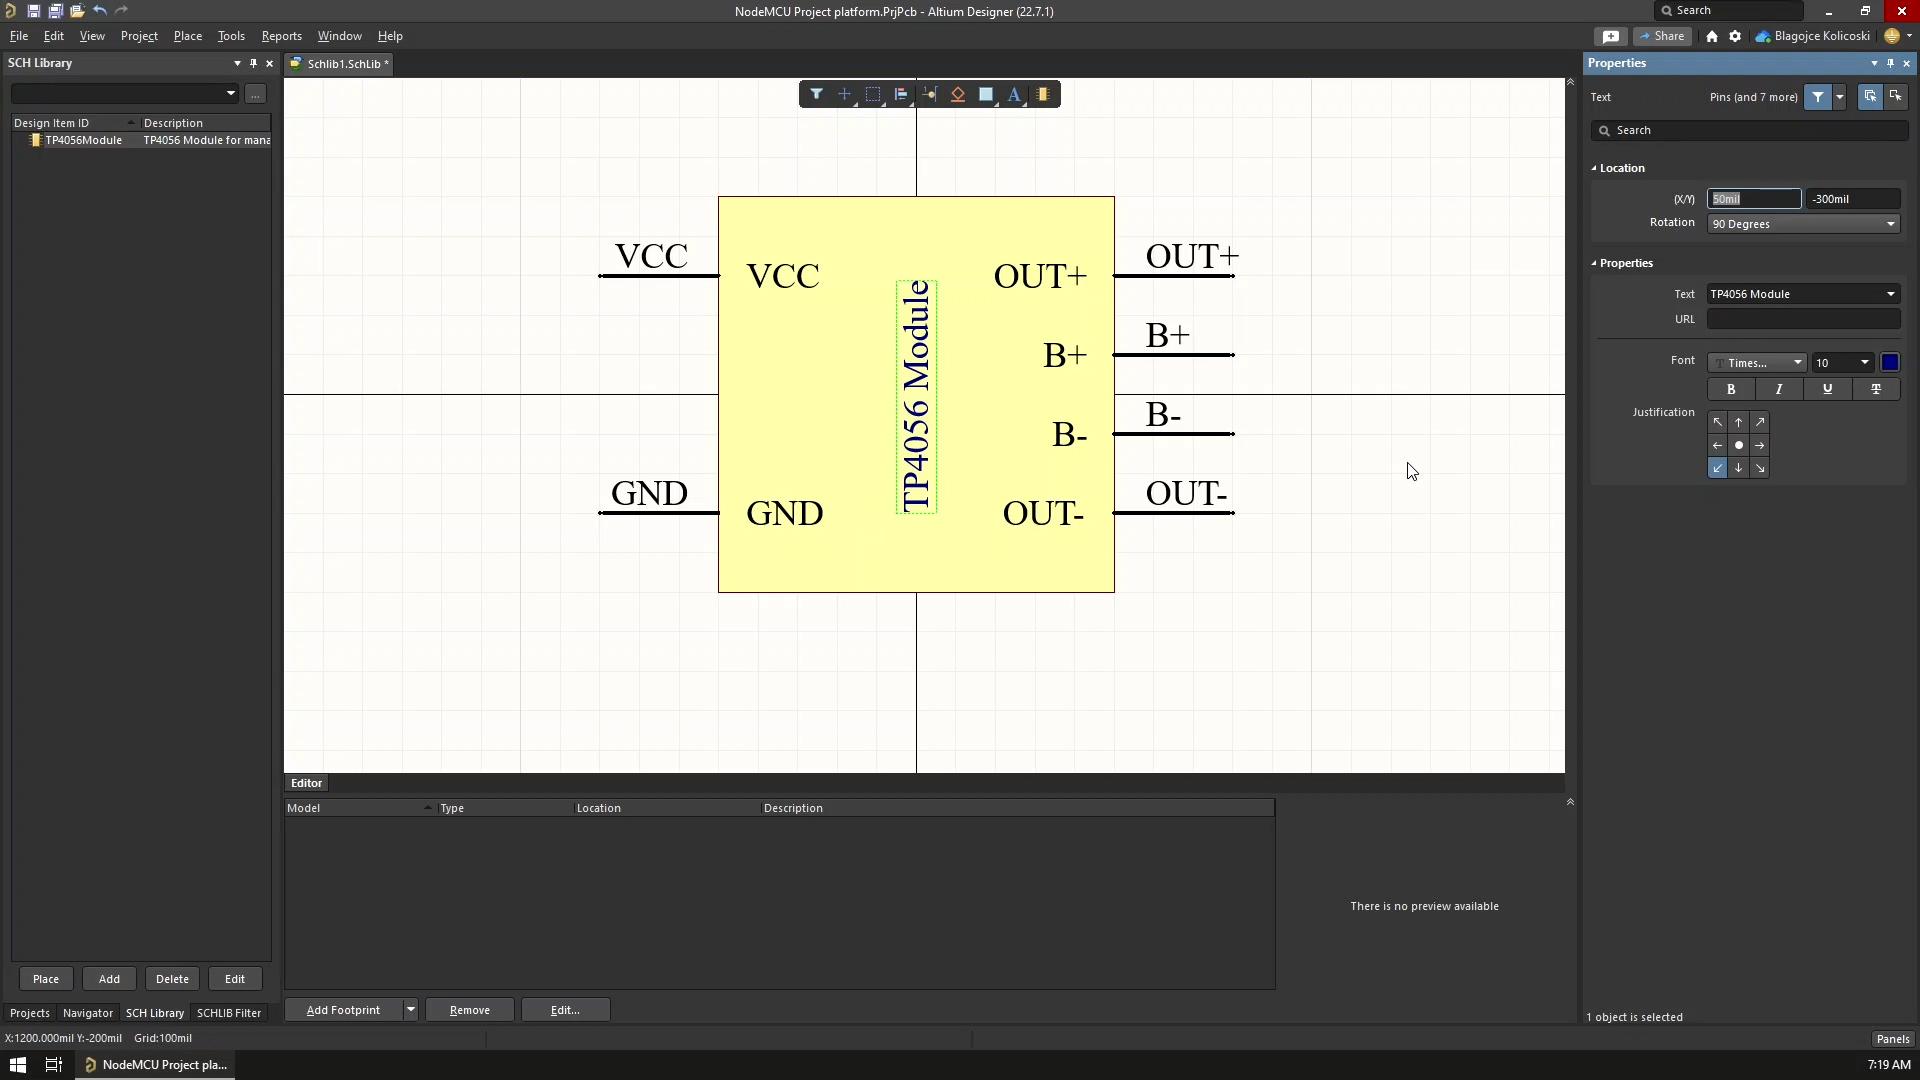The width and height of the screenshot is (1920, 1080).
Task: Select the Place Rectangle tool
Action: 985,94
